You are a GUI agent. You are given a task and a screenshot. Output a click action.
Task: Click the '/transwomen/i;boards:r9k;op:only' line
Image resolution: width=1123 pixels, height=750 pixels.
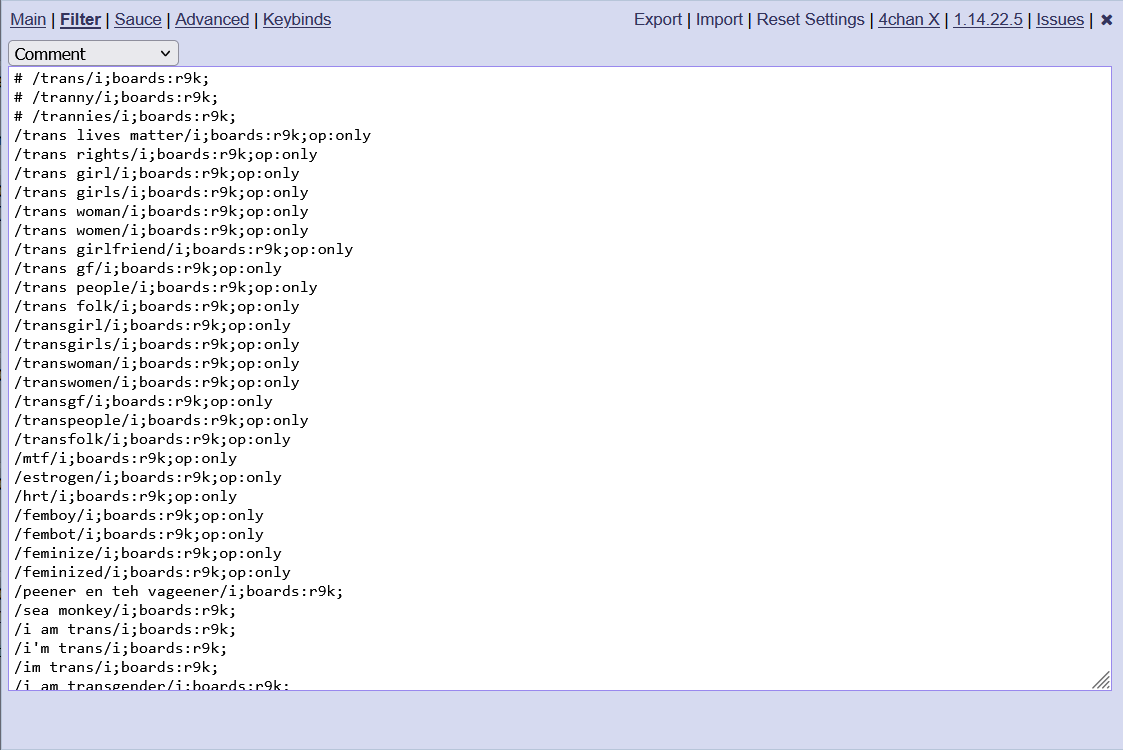(157, 383)
